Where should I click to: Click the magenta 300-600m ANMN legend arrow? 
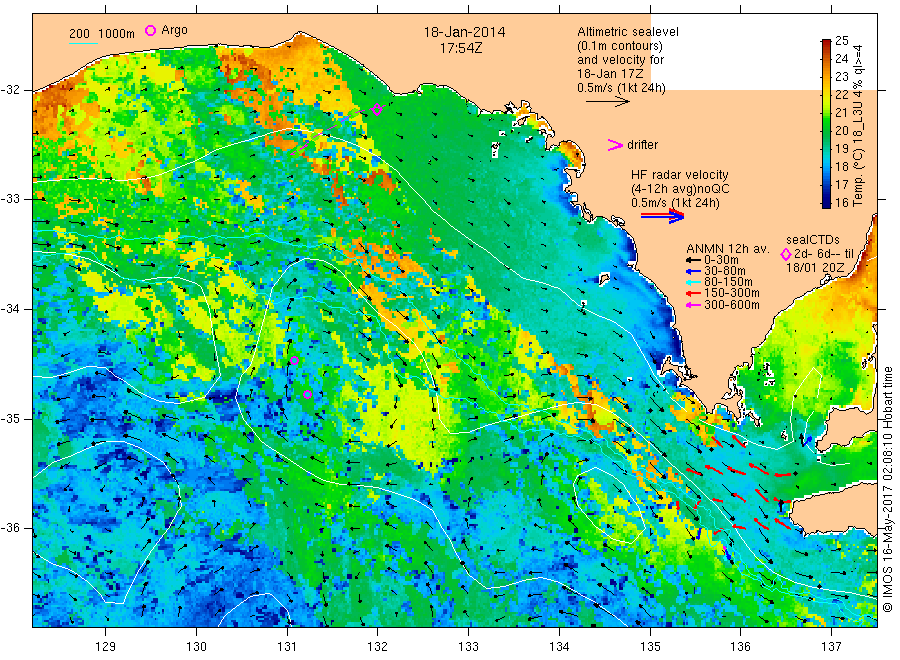693,305
